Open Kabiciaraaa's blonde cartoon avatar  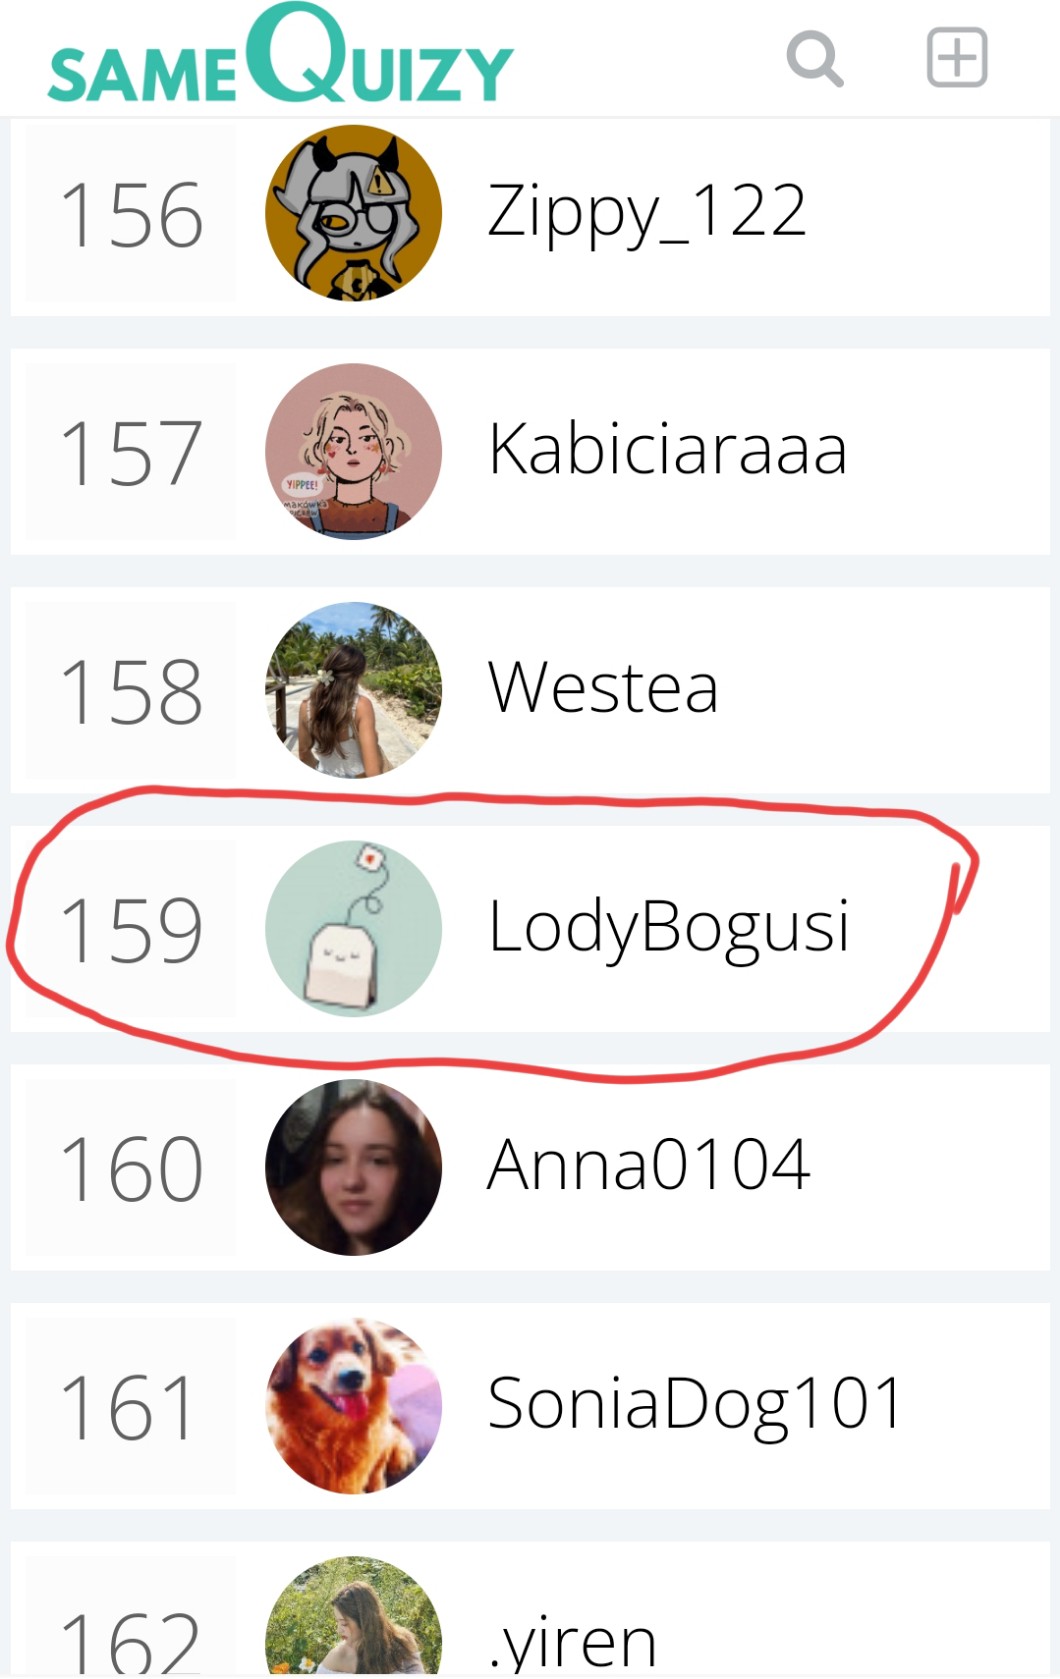(x=353, y=451)
